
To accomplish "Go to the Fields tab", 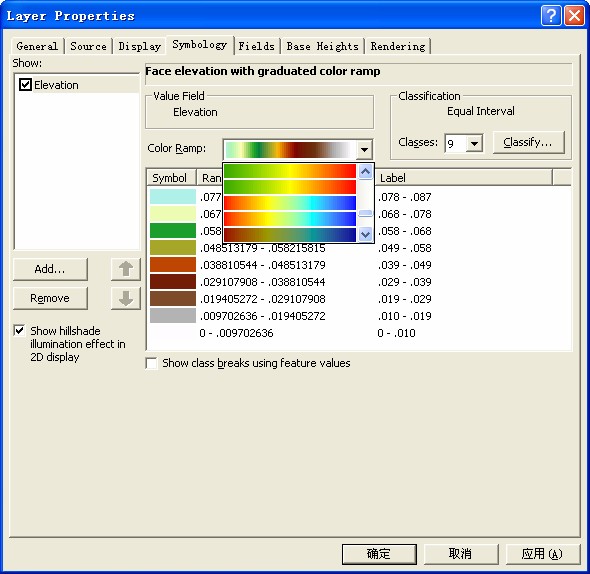I will [257, 46].
